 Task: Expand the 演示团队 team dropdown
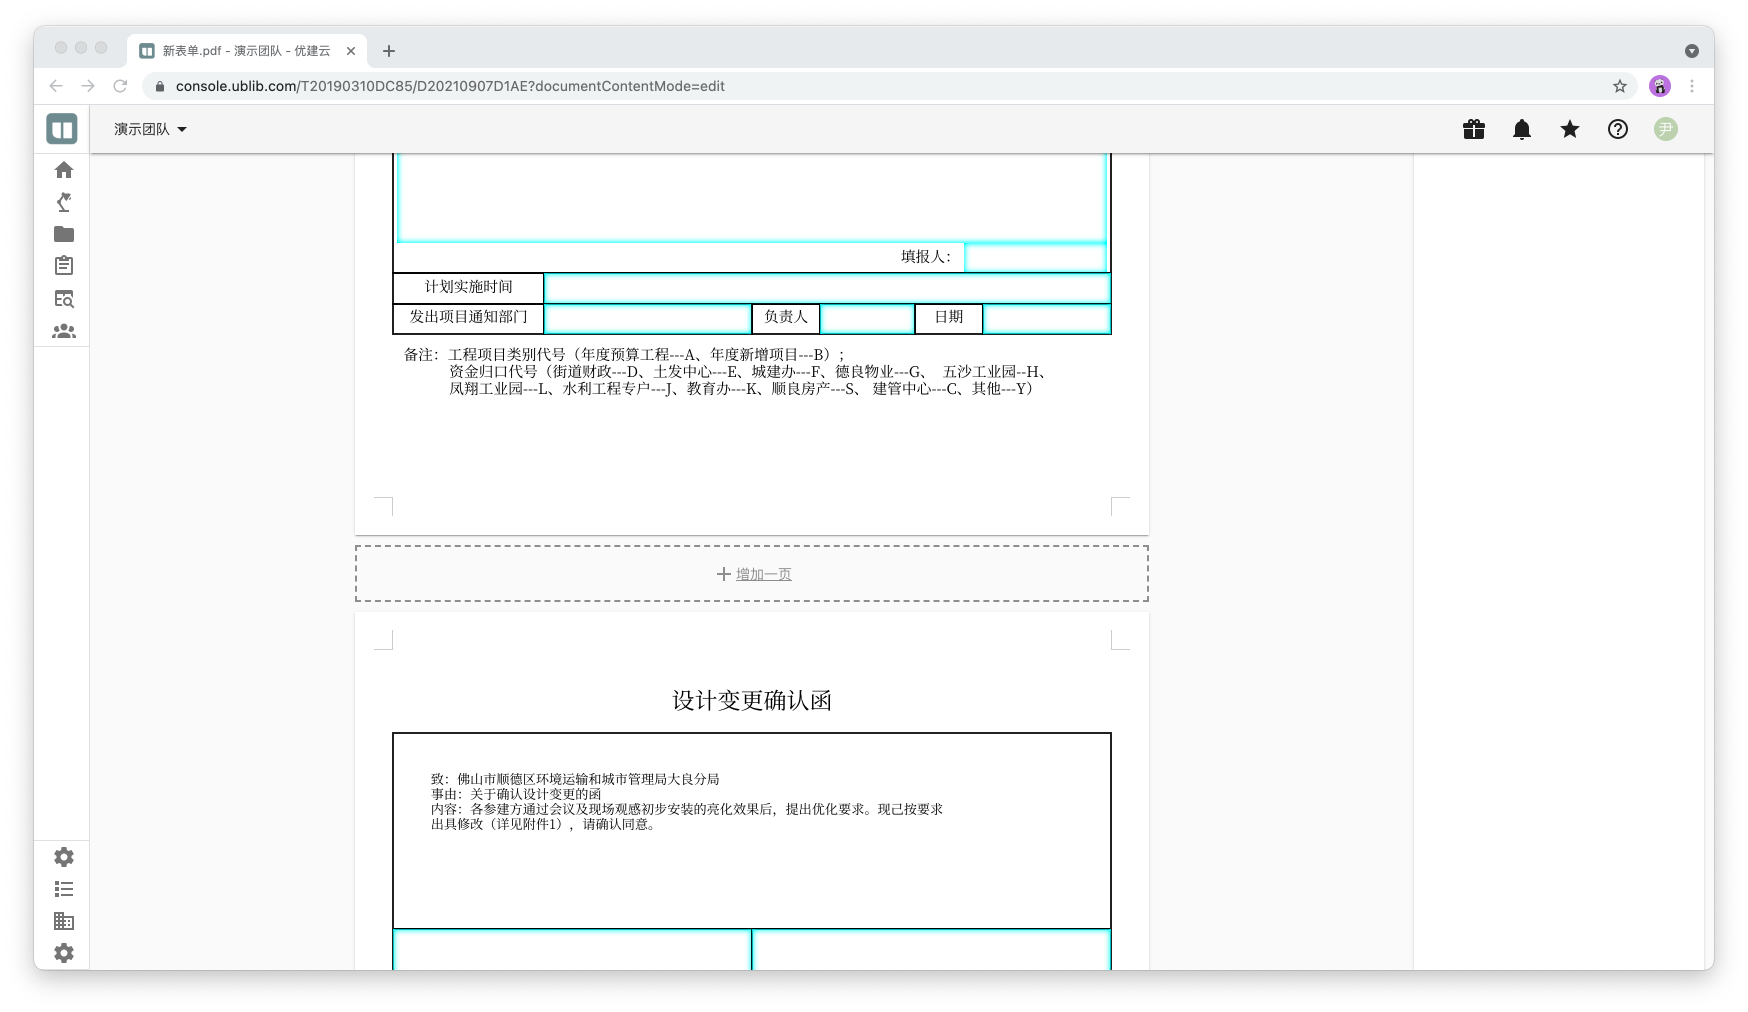(x=150, y=129)
